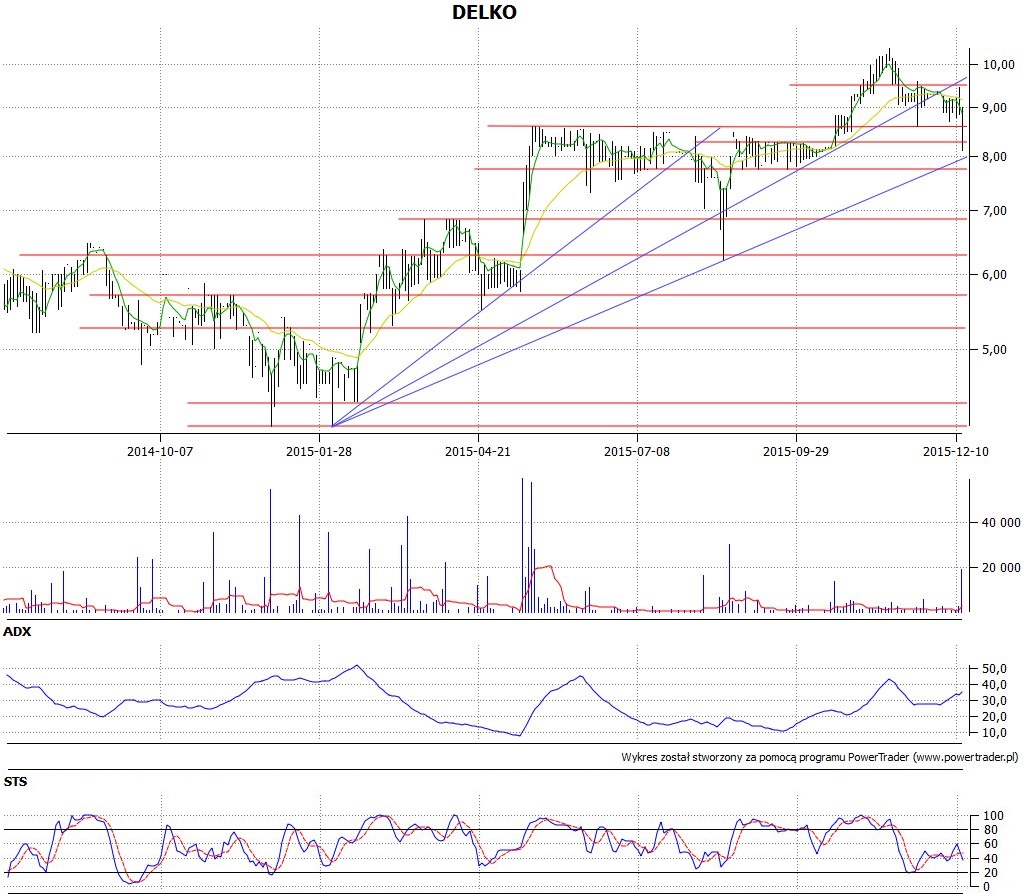Click the DELKO chart title
The width and height of the screenshot is (1024, 896).
pyautogui.click(x=484, y=12)
